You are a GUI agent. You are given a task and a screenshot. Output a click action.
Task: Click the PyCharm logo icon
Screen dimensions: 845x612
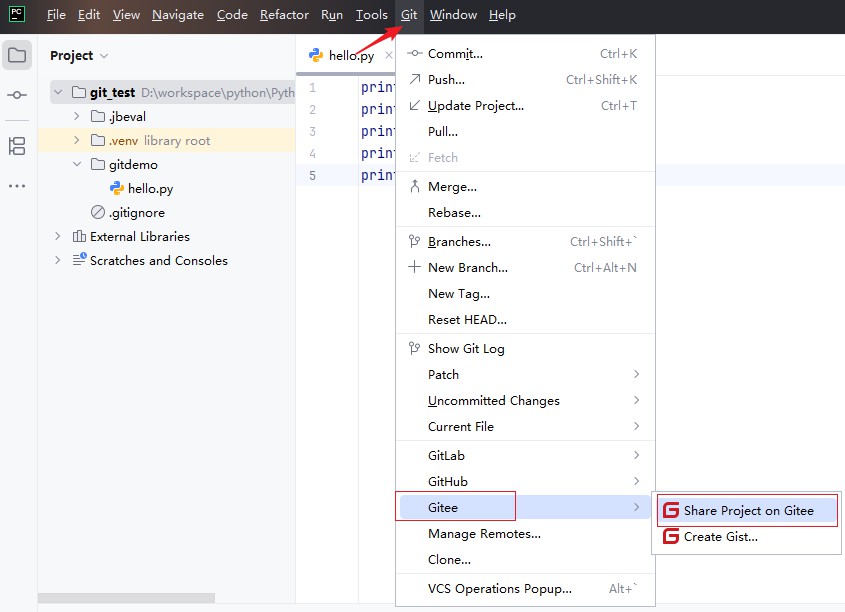tap(17, 13)
